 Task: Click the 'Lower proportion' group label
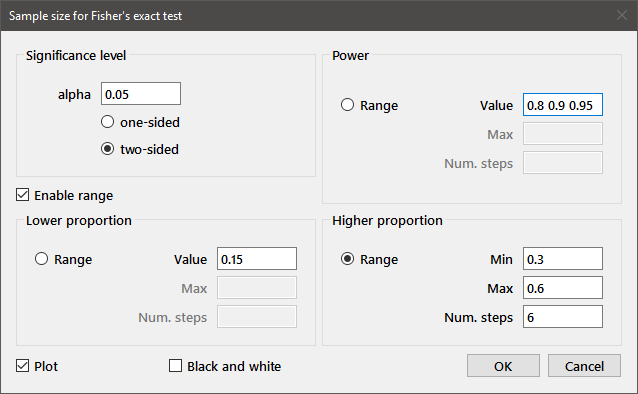click(x=79, y=221)
